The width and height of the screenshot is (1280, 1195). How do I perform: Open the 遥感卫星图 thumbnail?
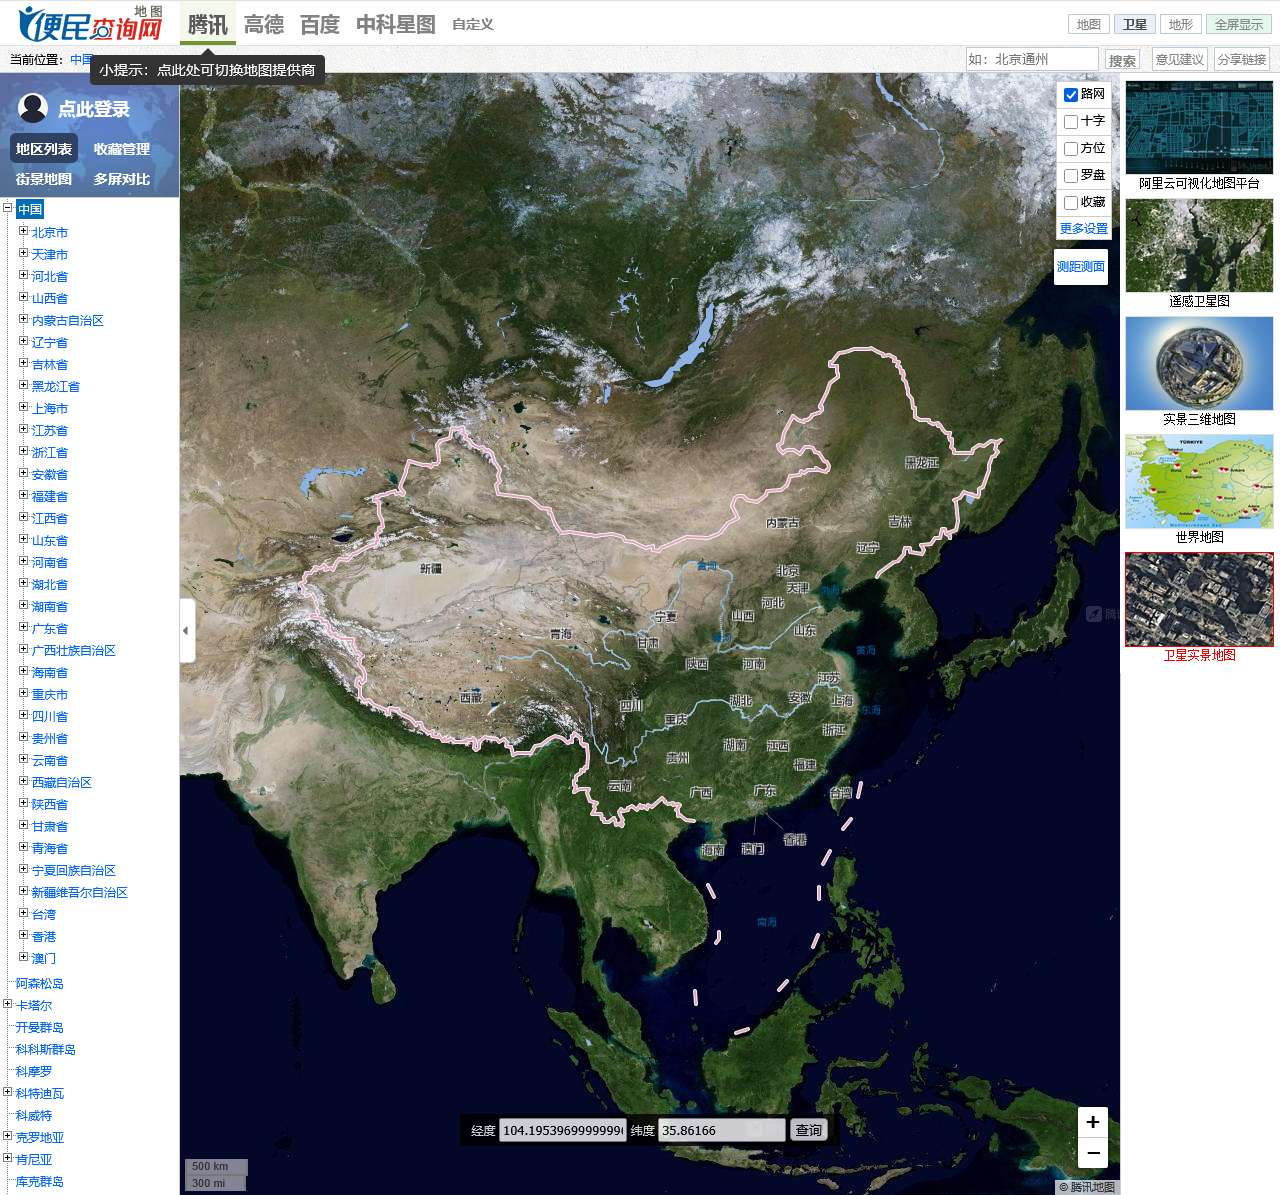1199,245
